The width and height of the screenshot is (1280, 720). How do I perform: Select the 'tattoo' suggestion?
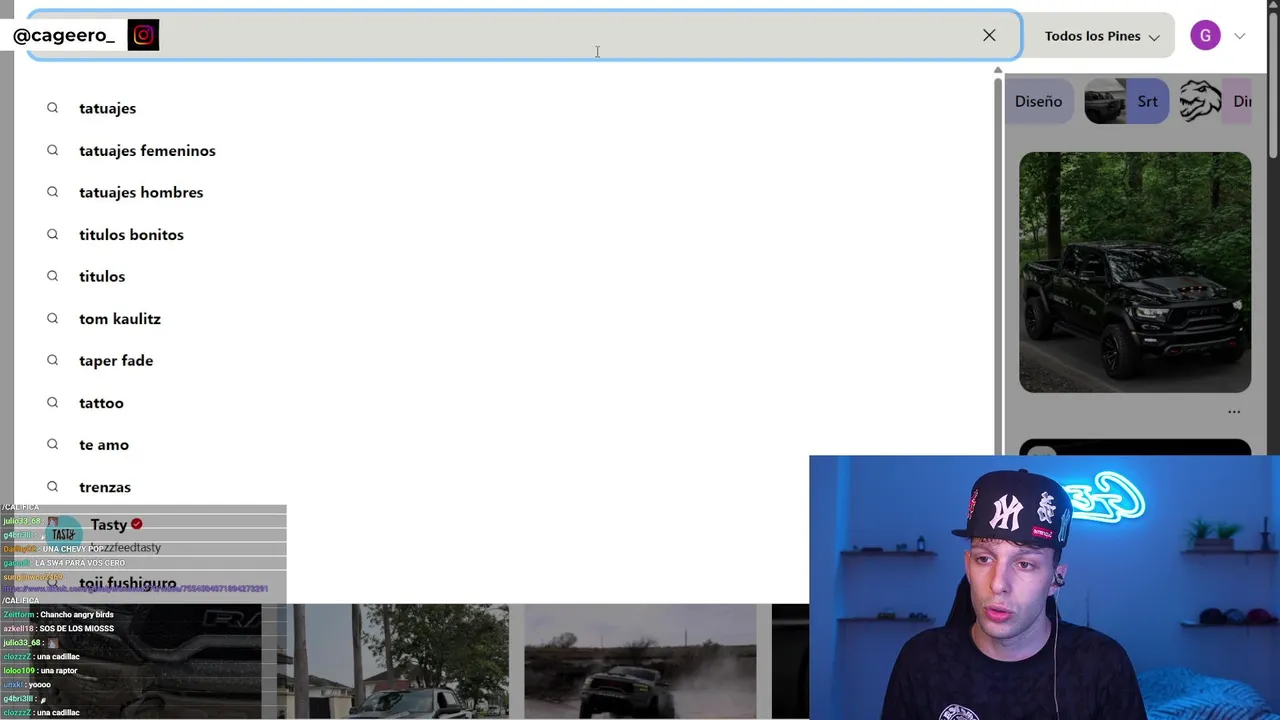point(101,402)
